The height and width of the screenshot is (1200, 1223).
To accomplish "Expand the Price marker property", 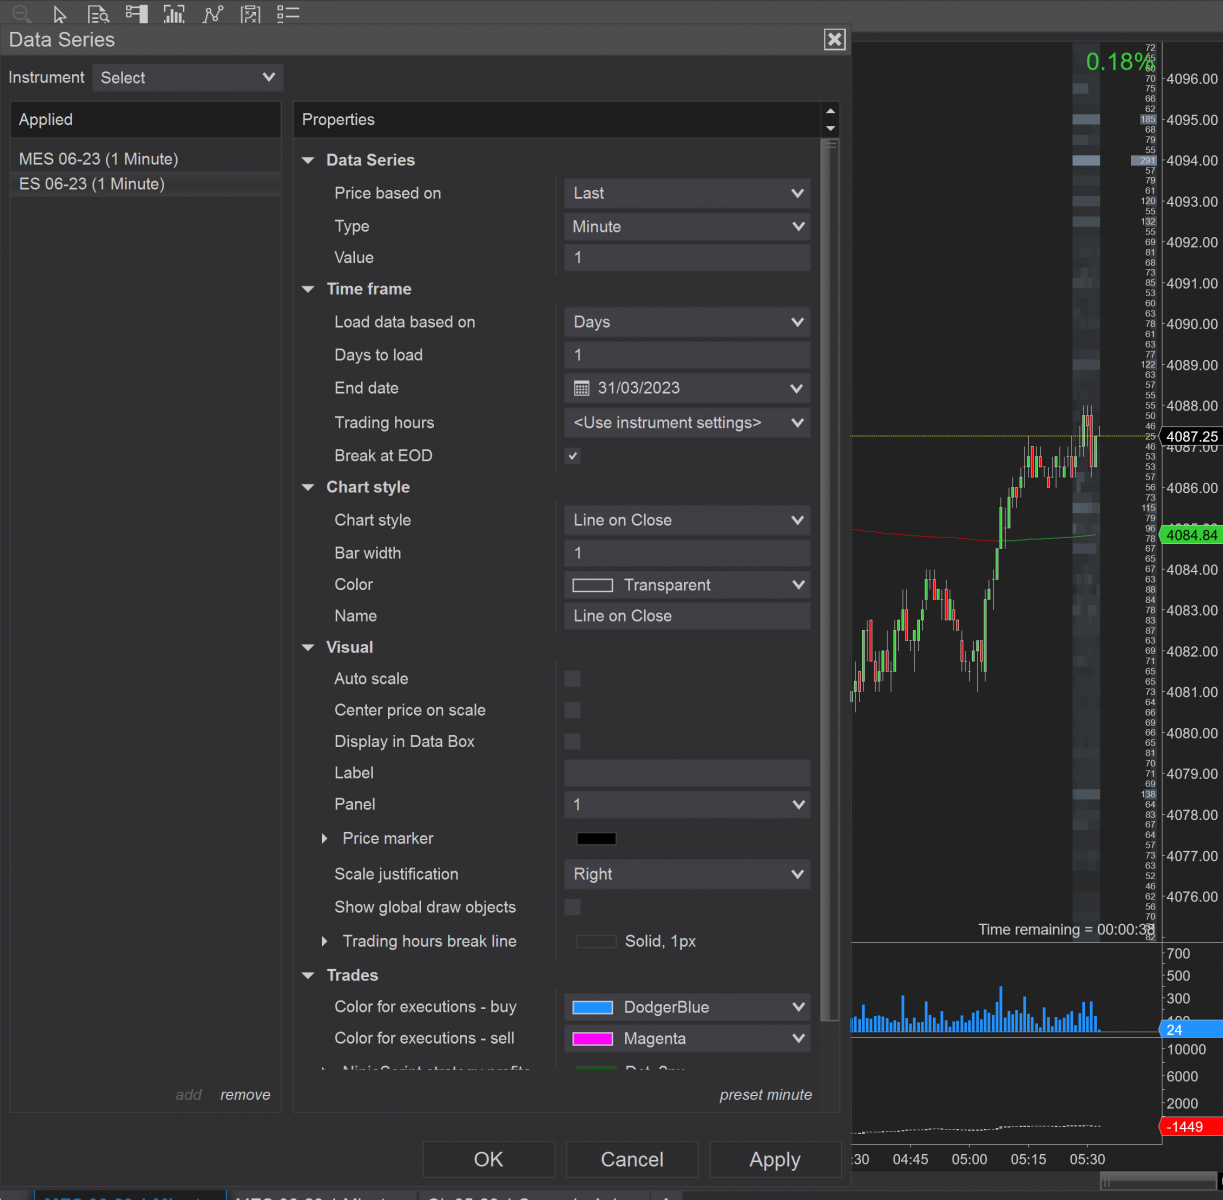I will pos(324,838).
